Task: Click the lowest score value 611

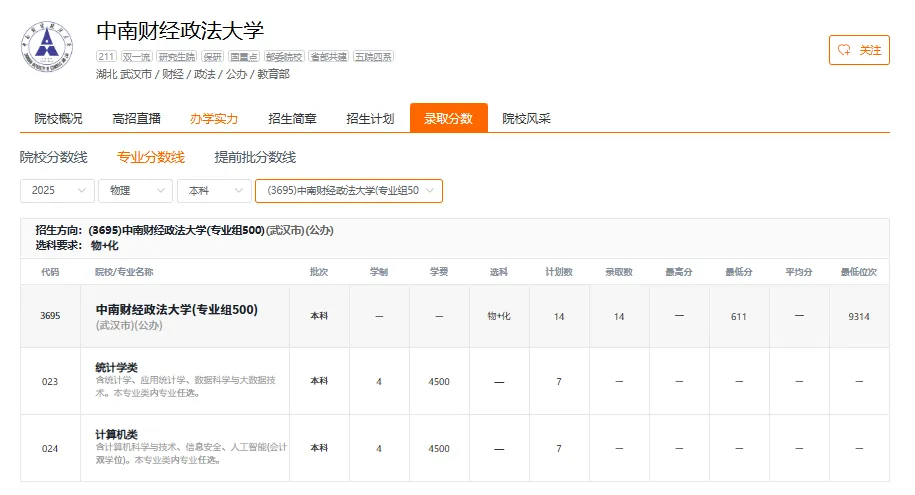Action: point(739,316)
